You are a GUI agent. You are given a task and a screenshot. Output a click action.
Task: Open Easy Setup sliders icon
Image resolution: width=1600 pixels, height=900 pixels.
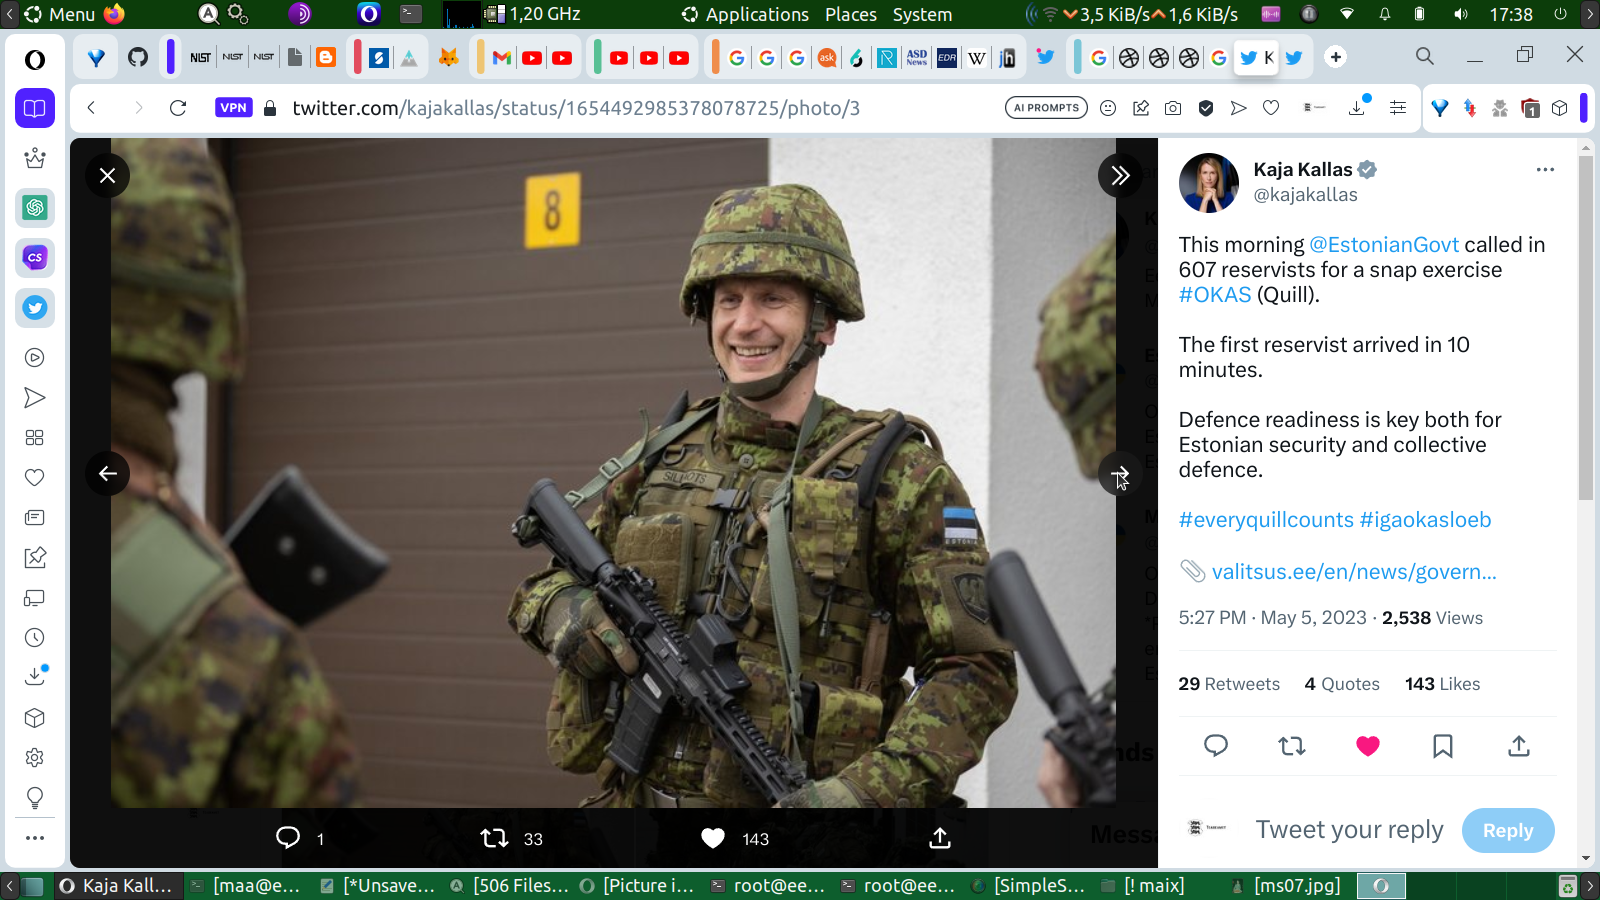coord(1398,108)
